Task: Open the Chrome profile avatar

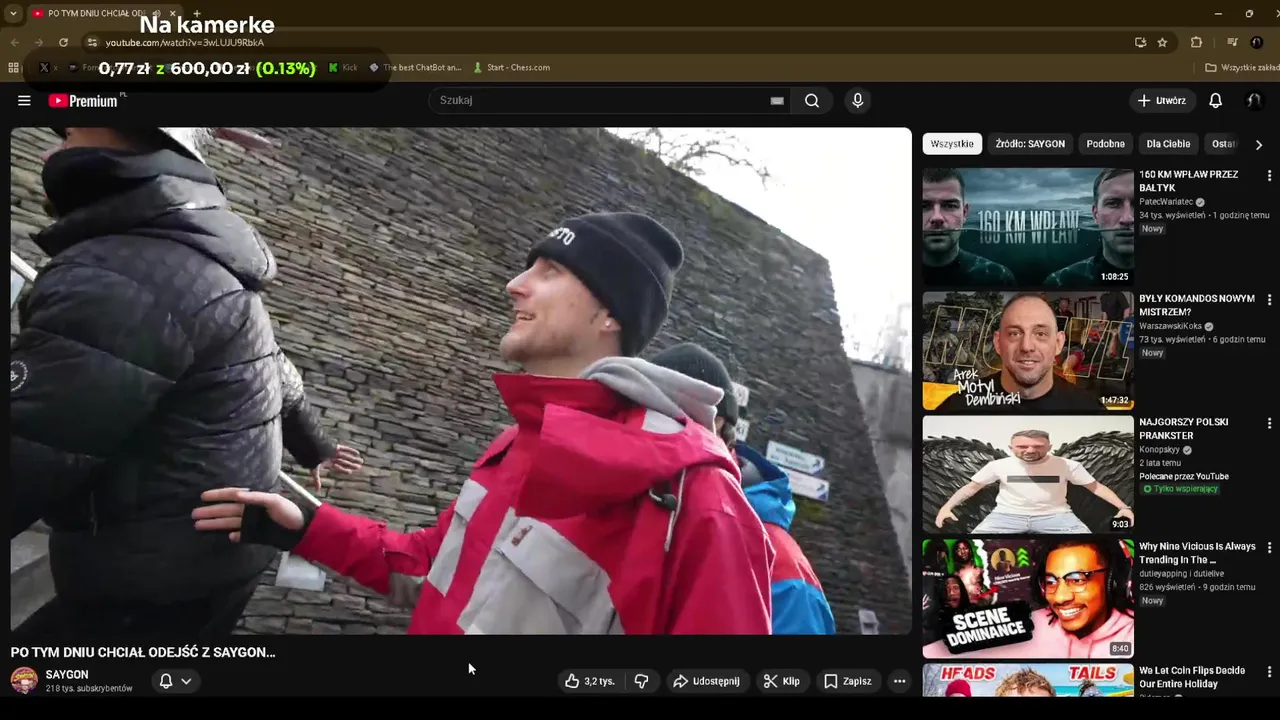Action: [x=1257, y=42]
